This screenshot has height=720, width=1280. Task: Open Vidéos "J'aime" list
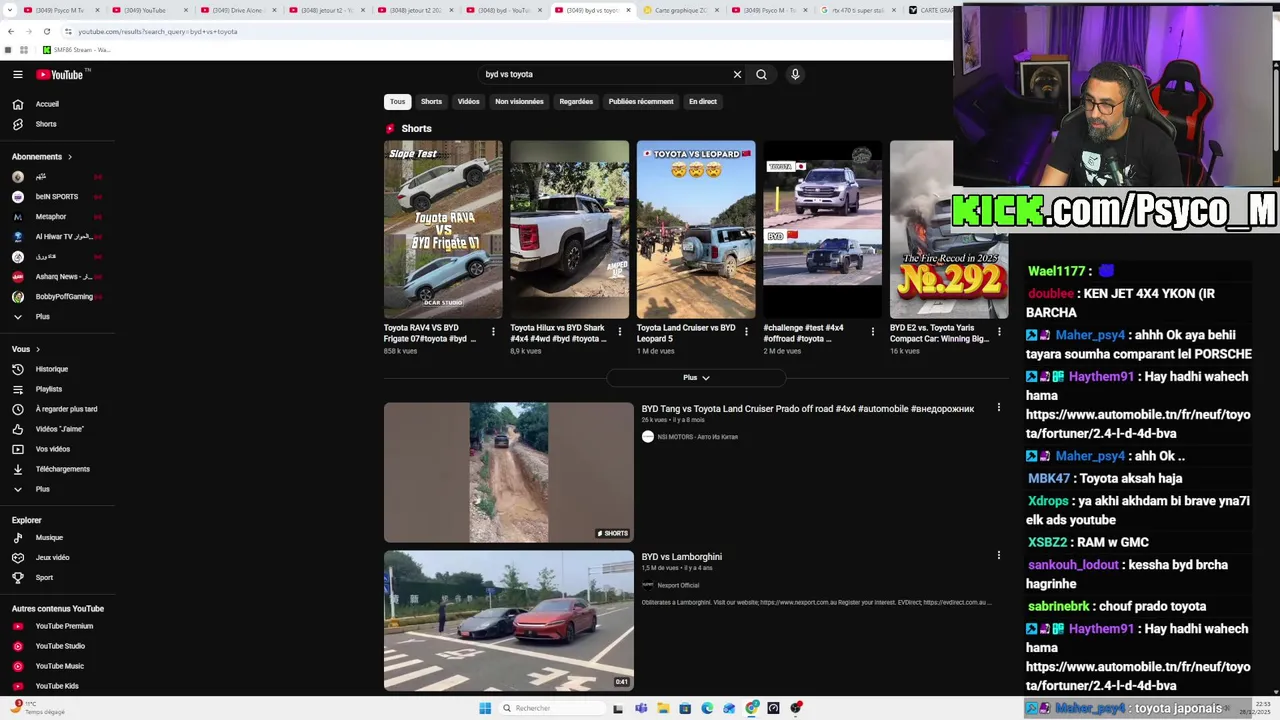(58, 429)
